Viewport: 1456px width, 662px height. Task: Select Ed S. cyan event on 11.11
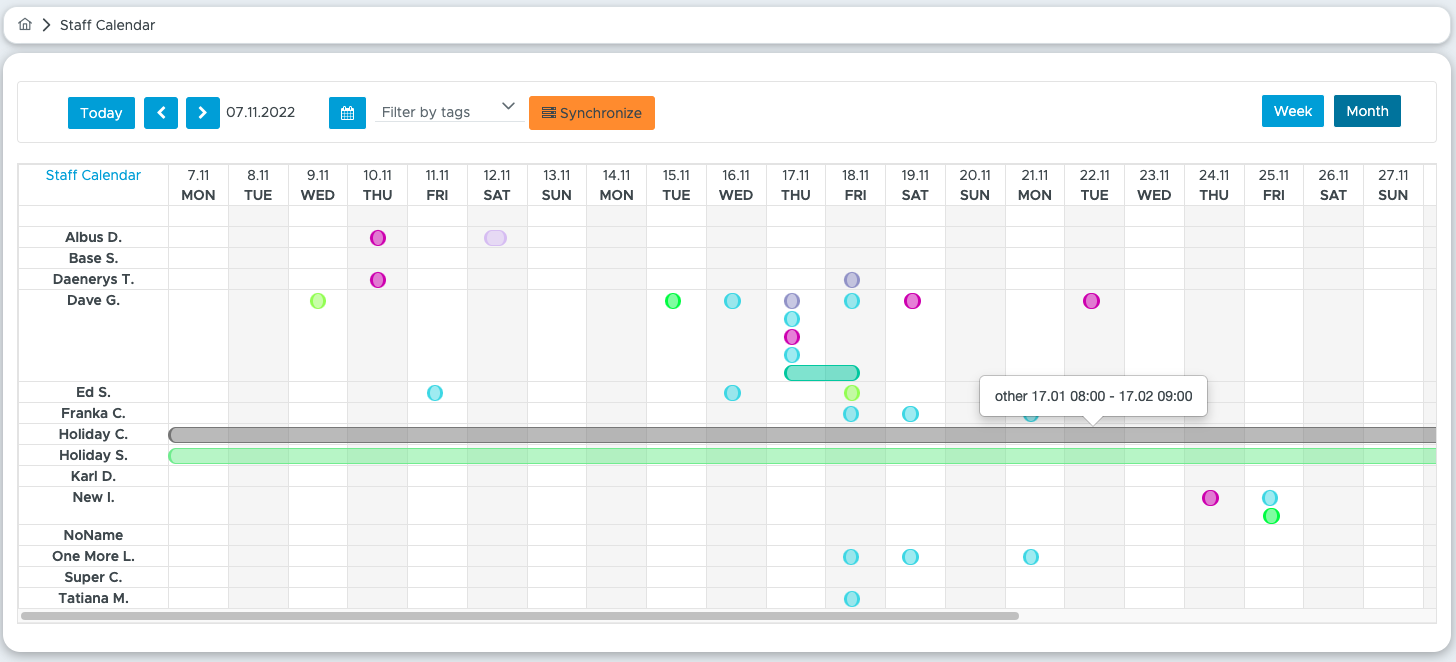click(x=435, y=393)
